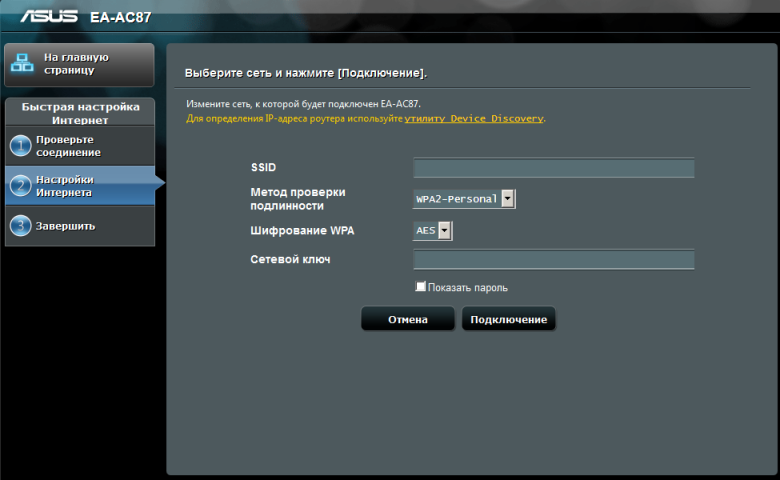Image resolution: width=780 pixels, height=480 pixels.
Task: Select the Настройки Интернета step
Action: click(x=80, y=186)
